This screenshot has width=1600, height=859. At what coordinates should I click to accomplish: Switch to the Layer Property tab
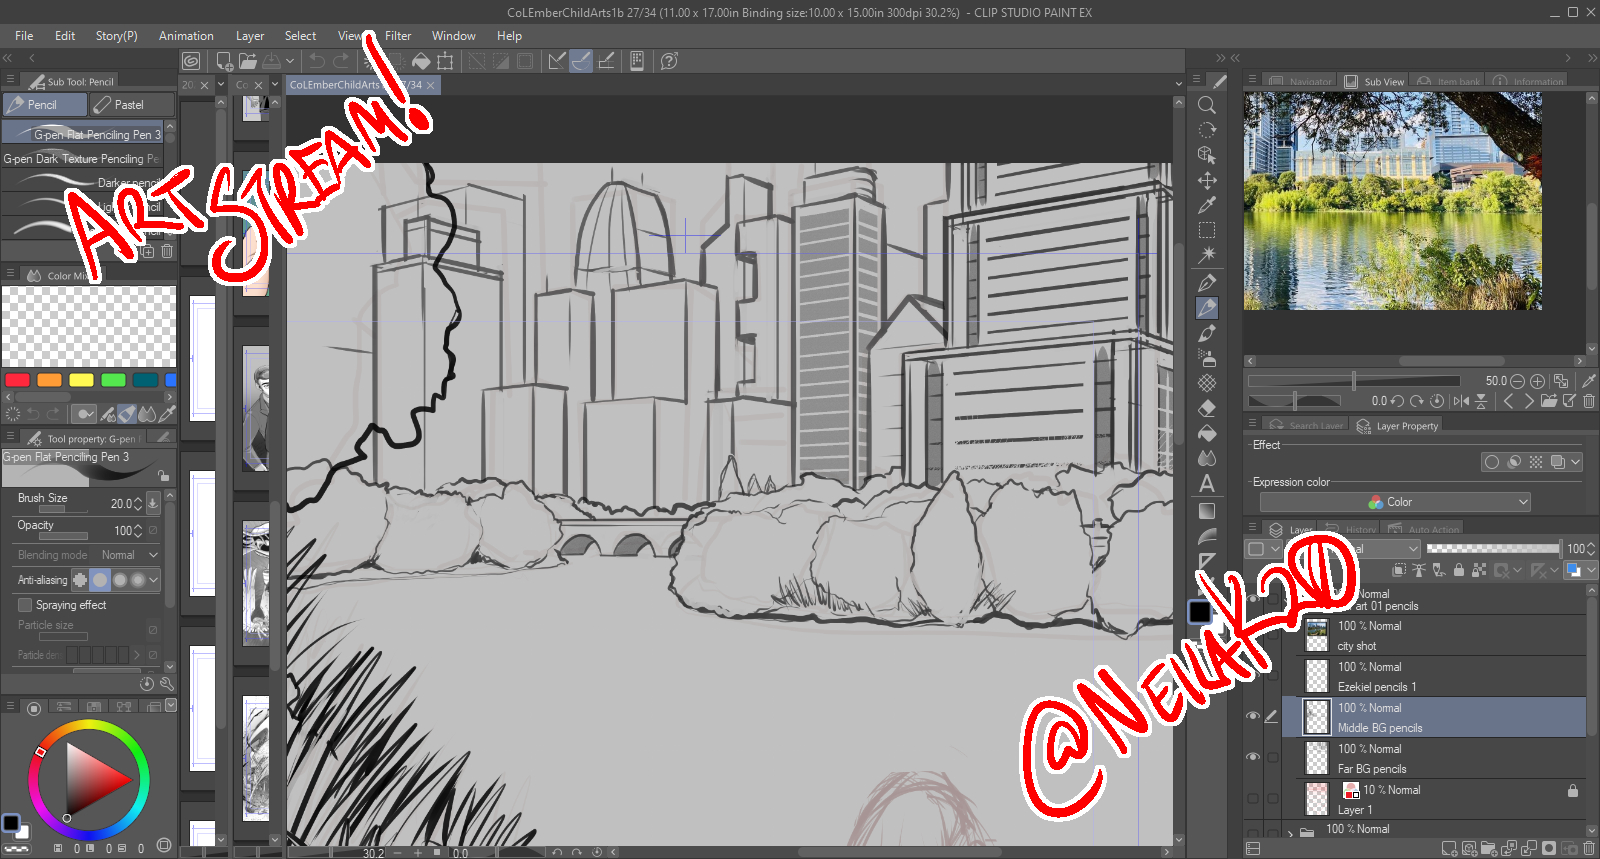pyautogui.click(x=1398, y=426)
